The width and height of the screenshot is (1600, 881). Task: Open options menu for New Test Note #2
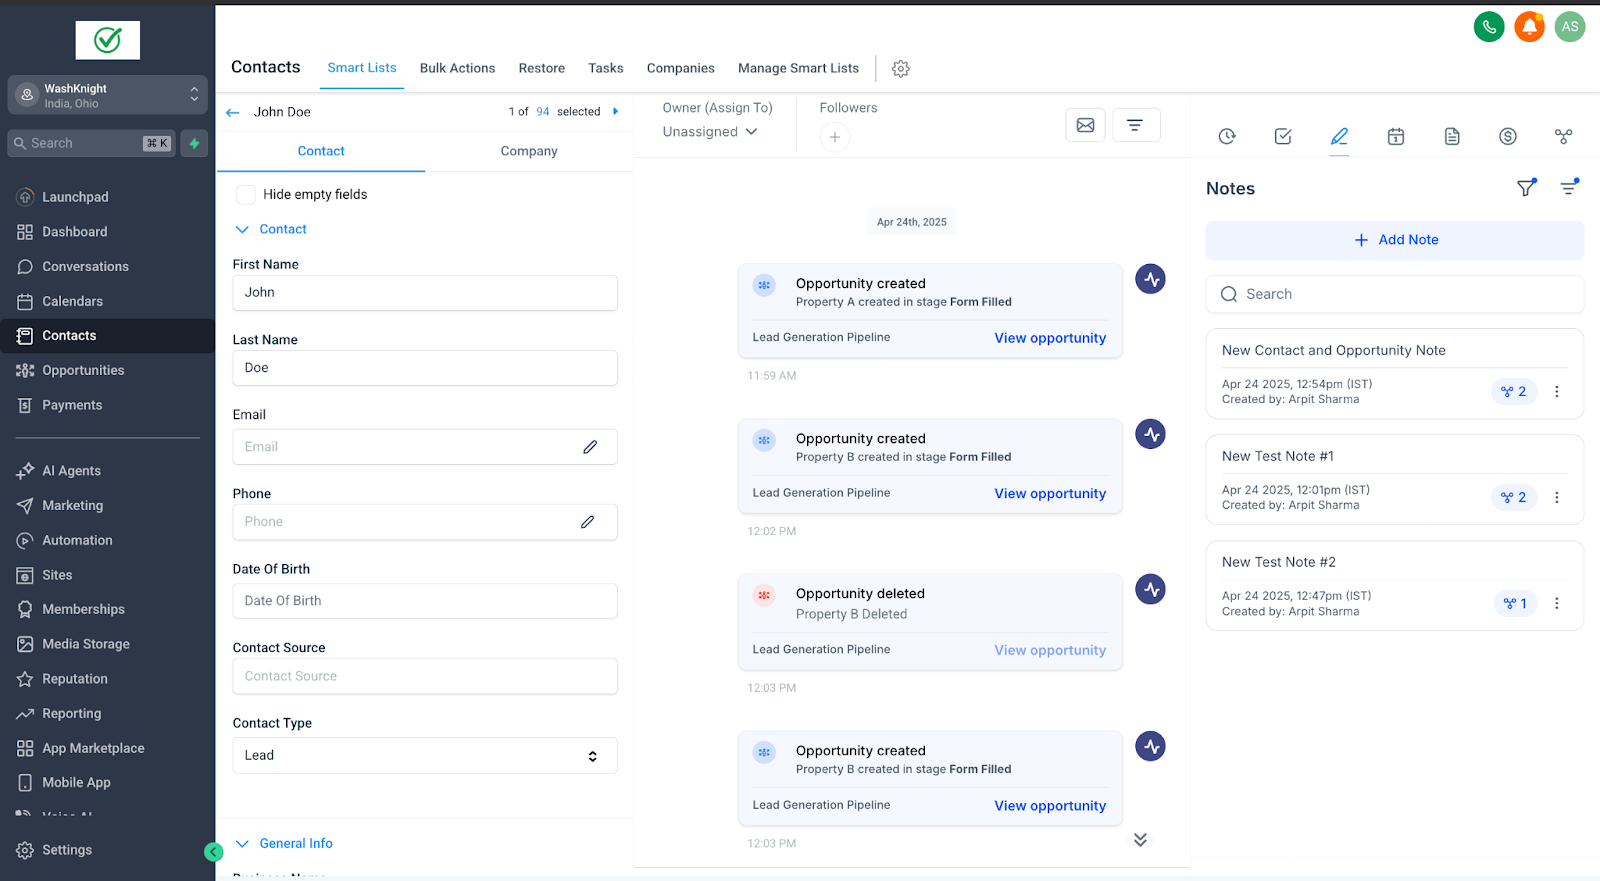click(x=1557, y=604)
